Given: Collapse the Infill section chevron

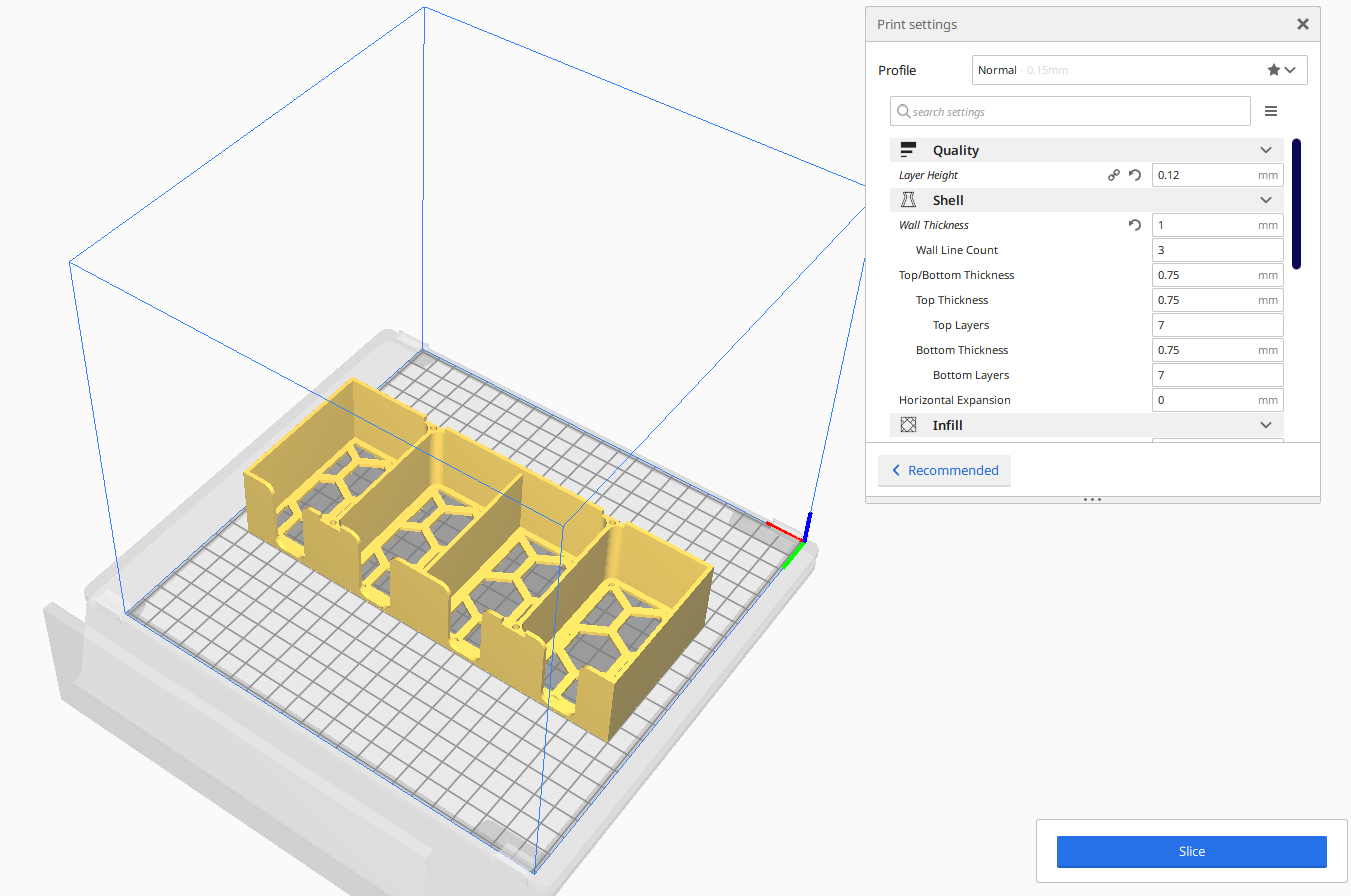Looking at the screenshot, I should [1266, 425].
